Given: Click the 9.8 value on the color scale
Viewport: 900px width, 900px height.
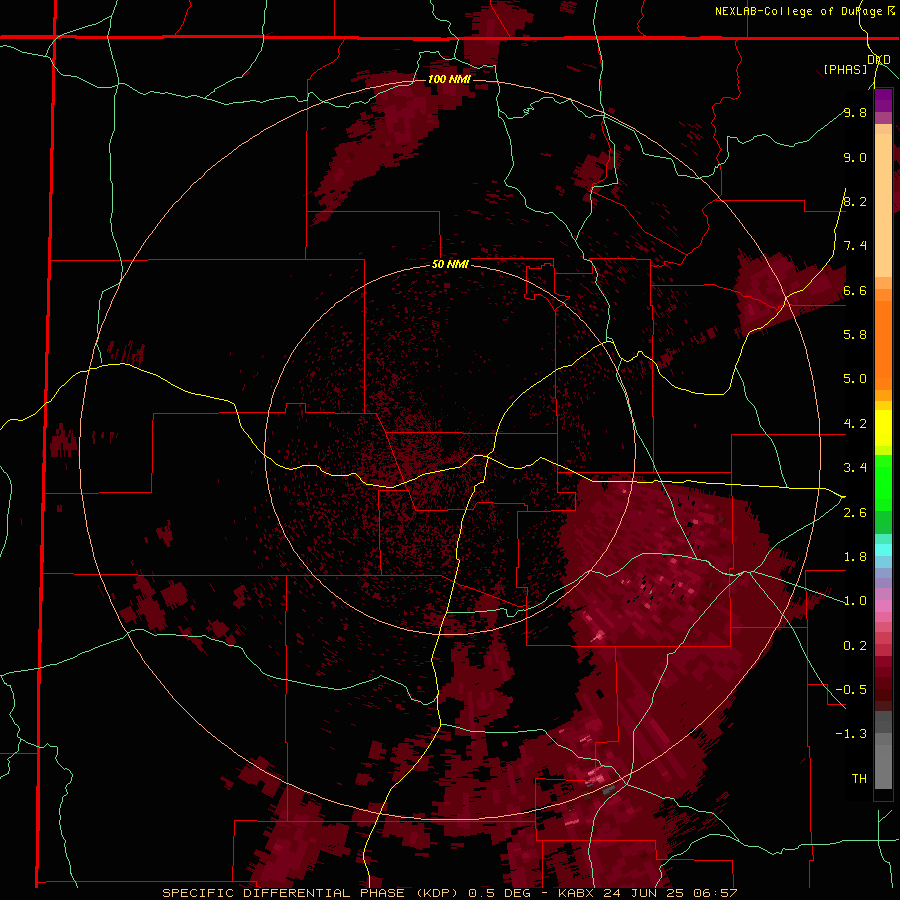Looking at the screenshot, I should (x=855, y=112).
